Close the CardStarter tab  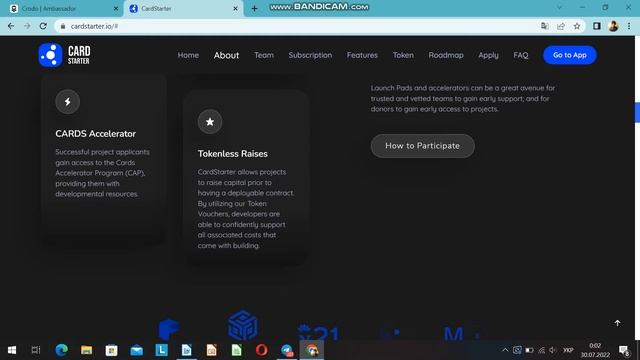[236, 9]
